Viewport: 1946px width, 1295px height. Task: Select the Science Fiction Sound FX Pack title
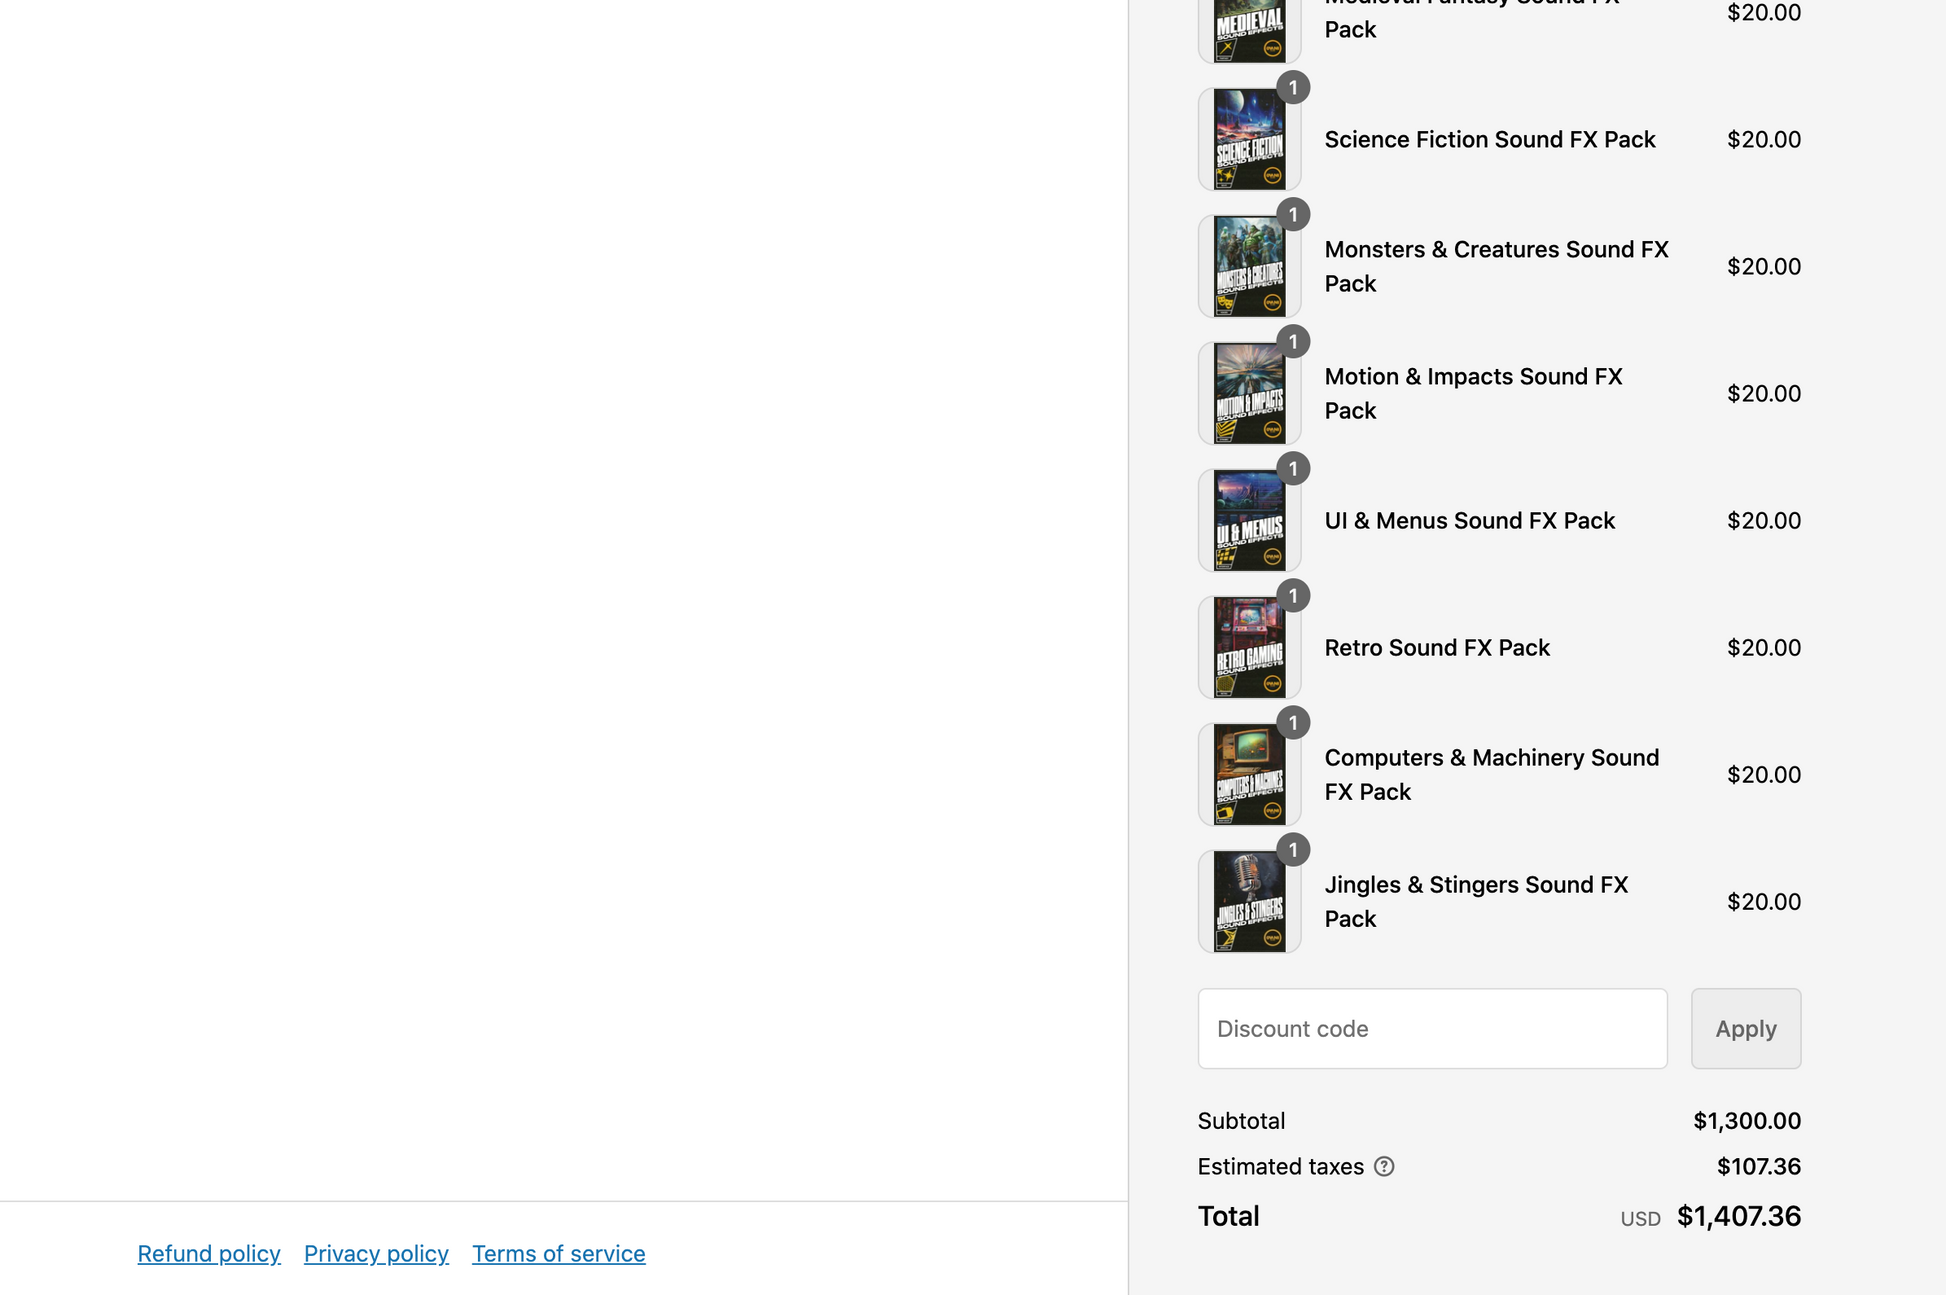[1490, 139]
